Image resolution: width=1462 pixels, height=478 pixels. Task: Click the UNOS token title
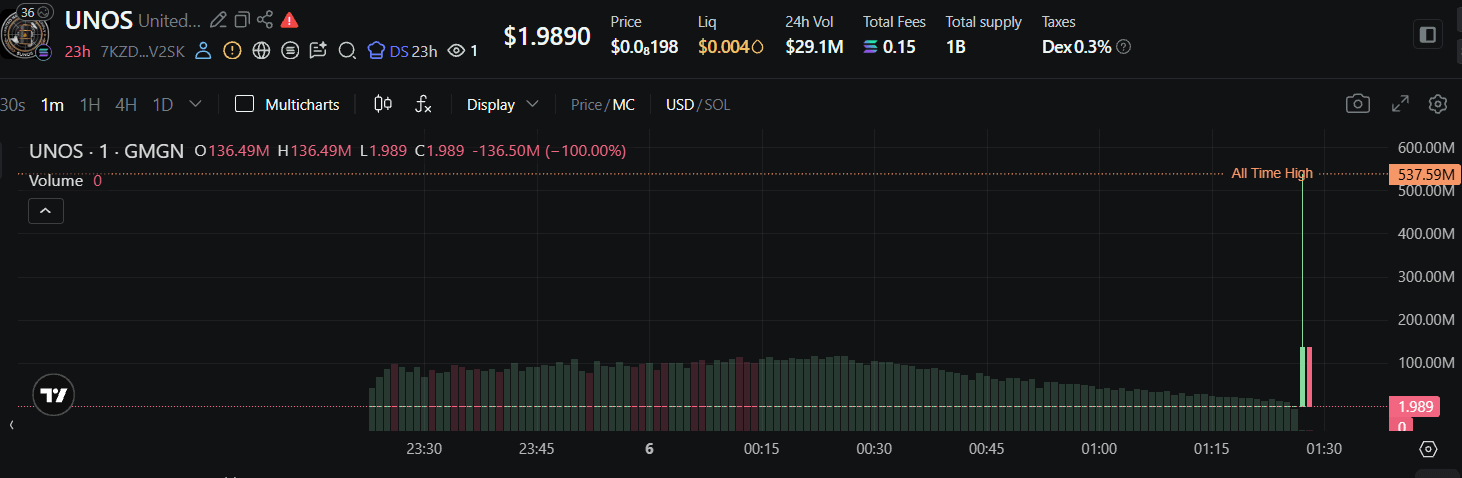click(99, 20)
